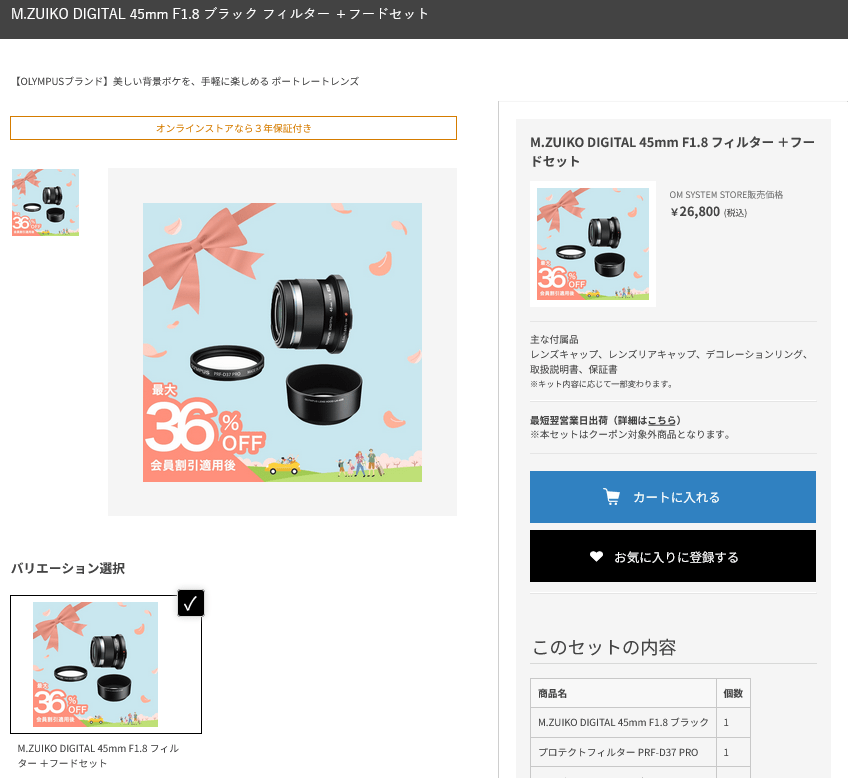849x778 pixels.
Task: Click the black lens hood in the main image
Action: (x=321, y=392)
